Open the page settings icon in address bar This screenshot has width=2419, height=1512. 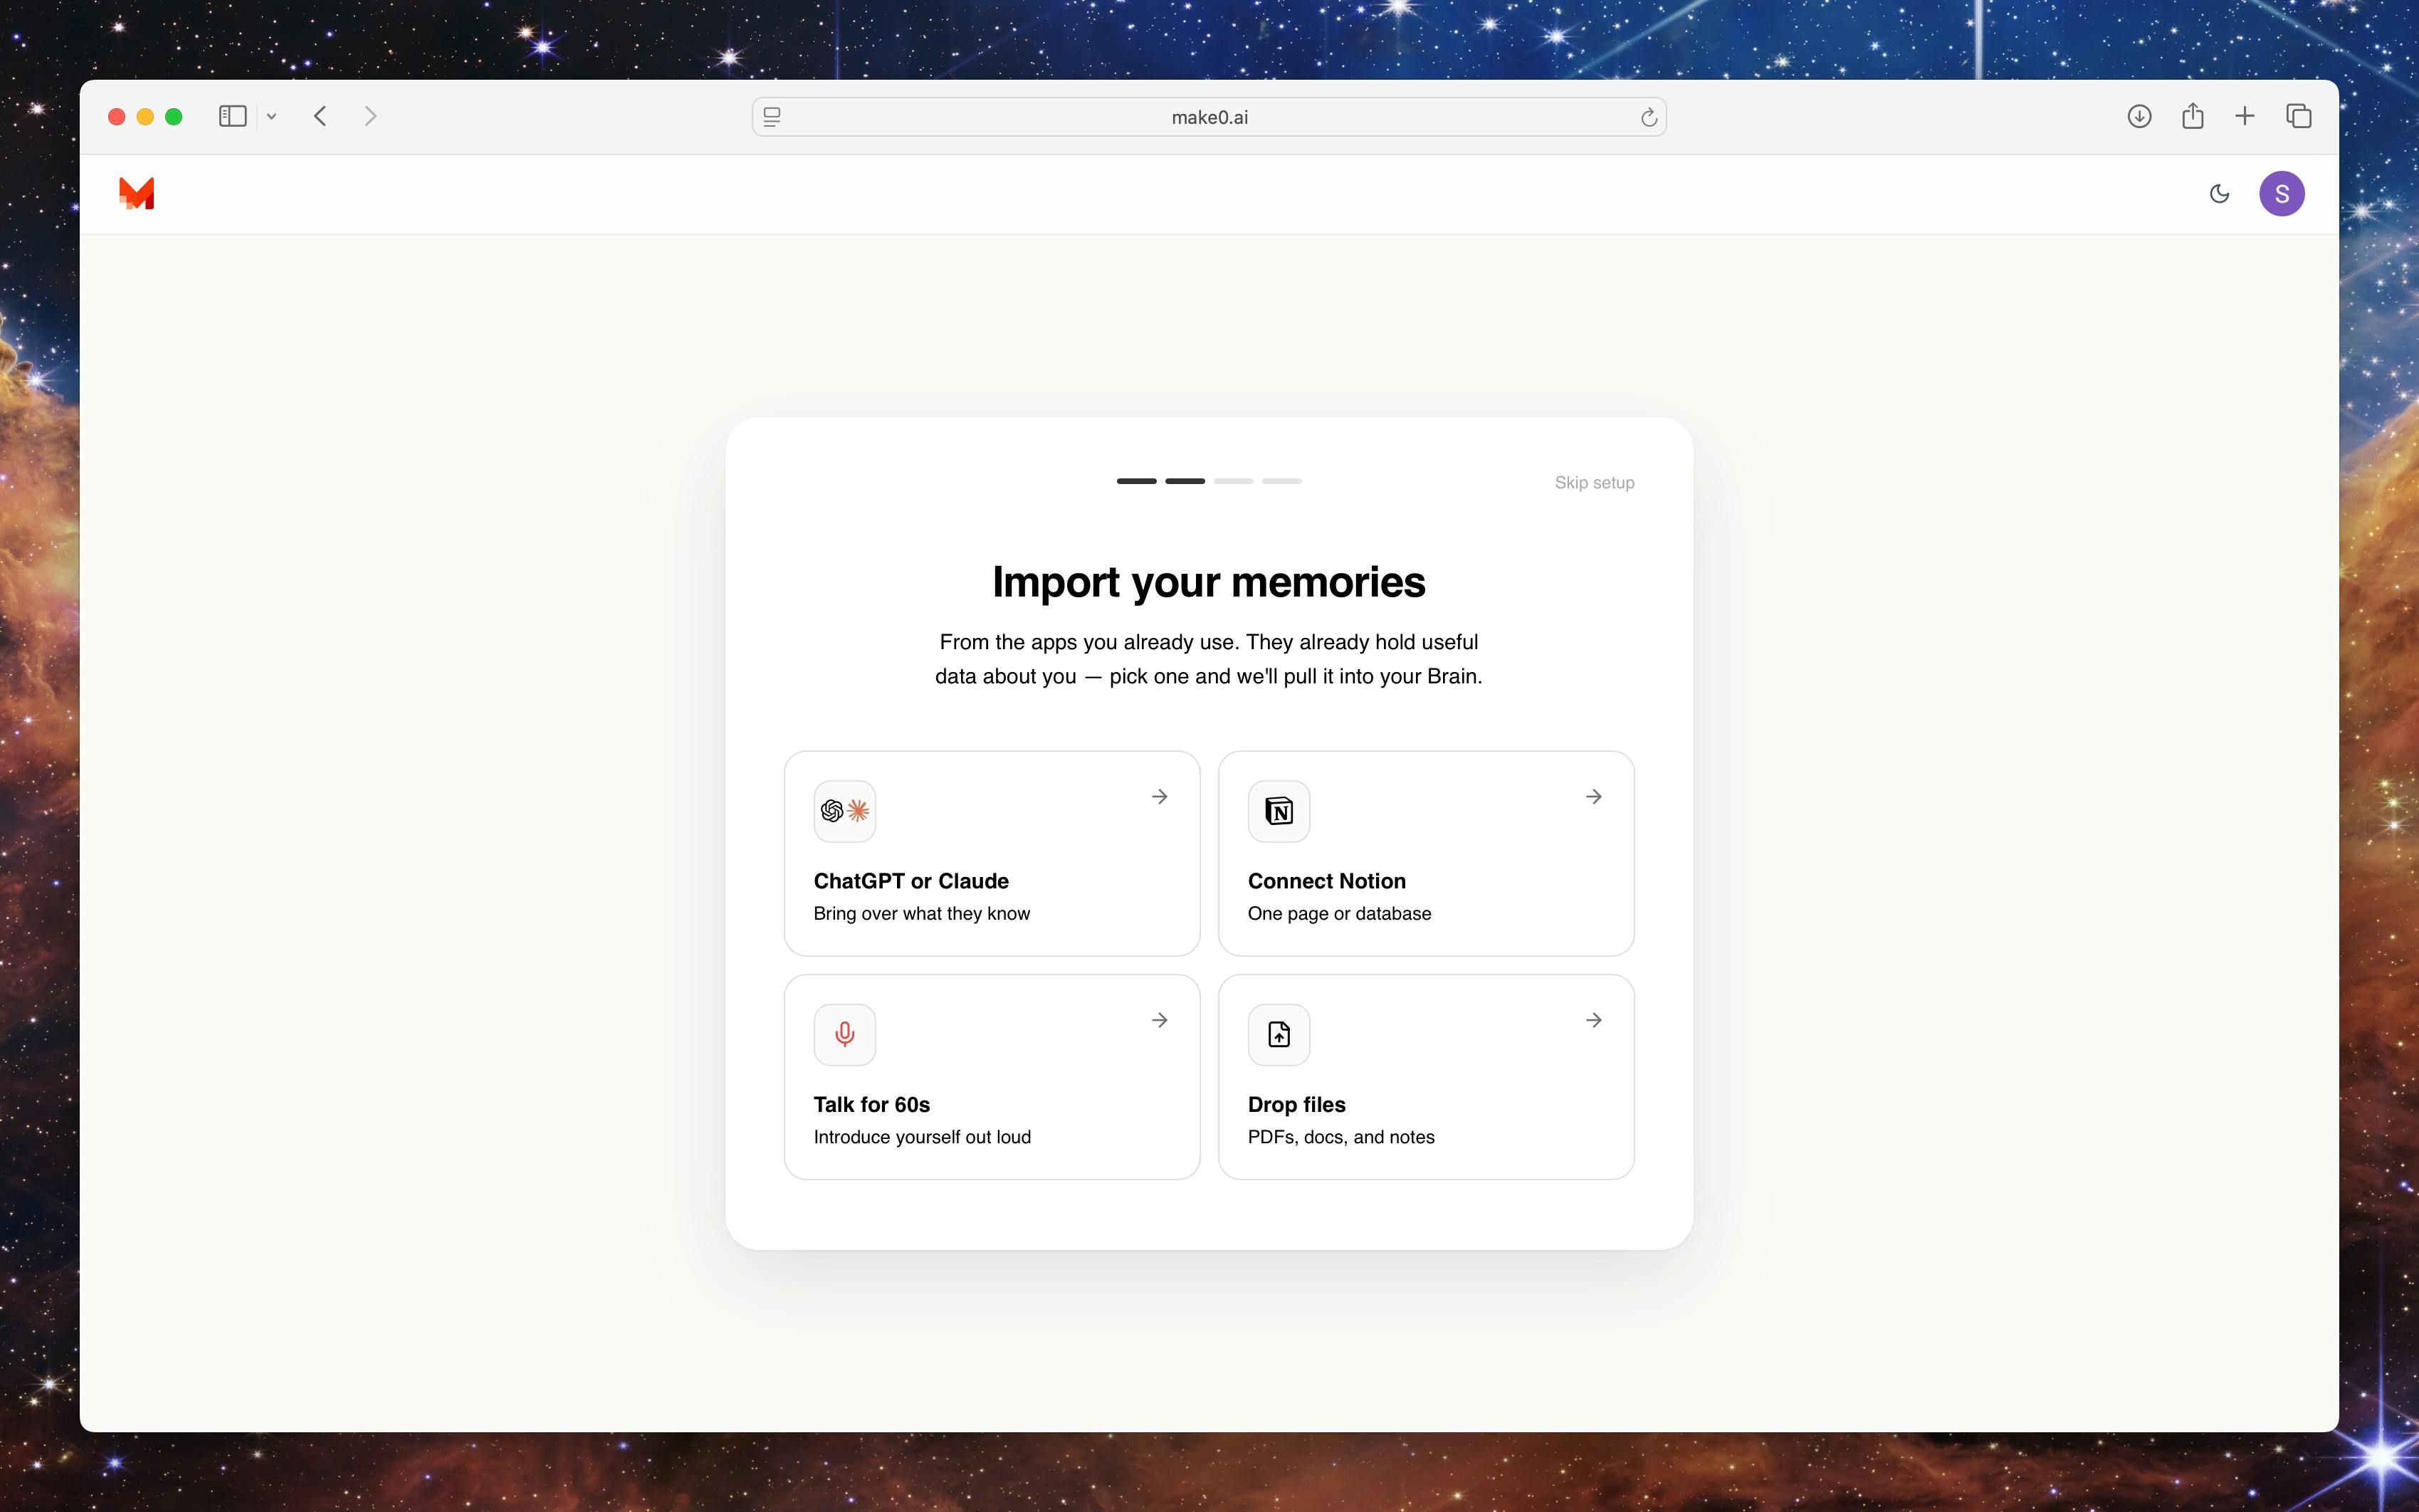[772, 117]
